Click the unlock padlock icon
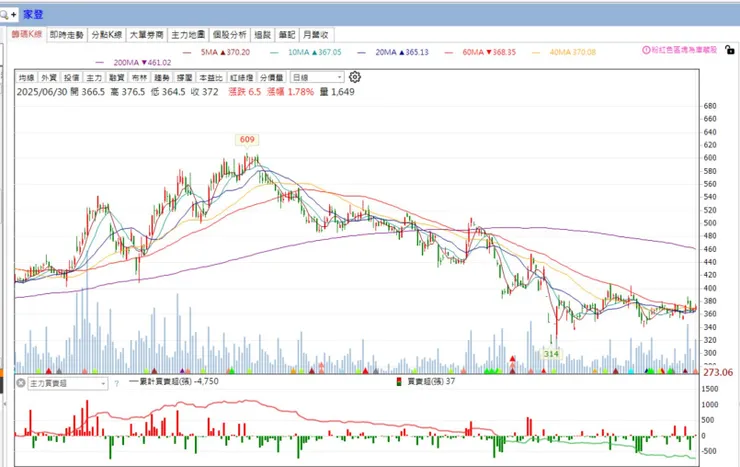Screen dimensions: 740x467 729,49
